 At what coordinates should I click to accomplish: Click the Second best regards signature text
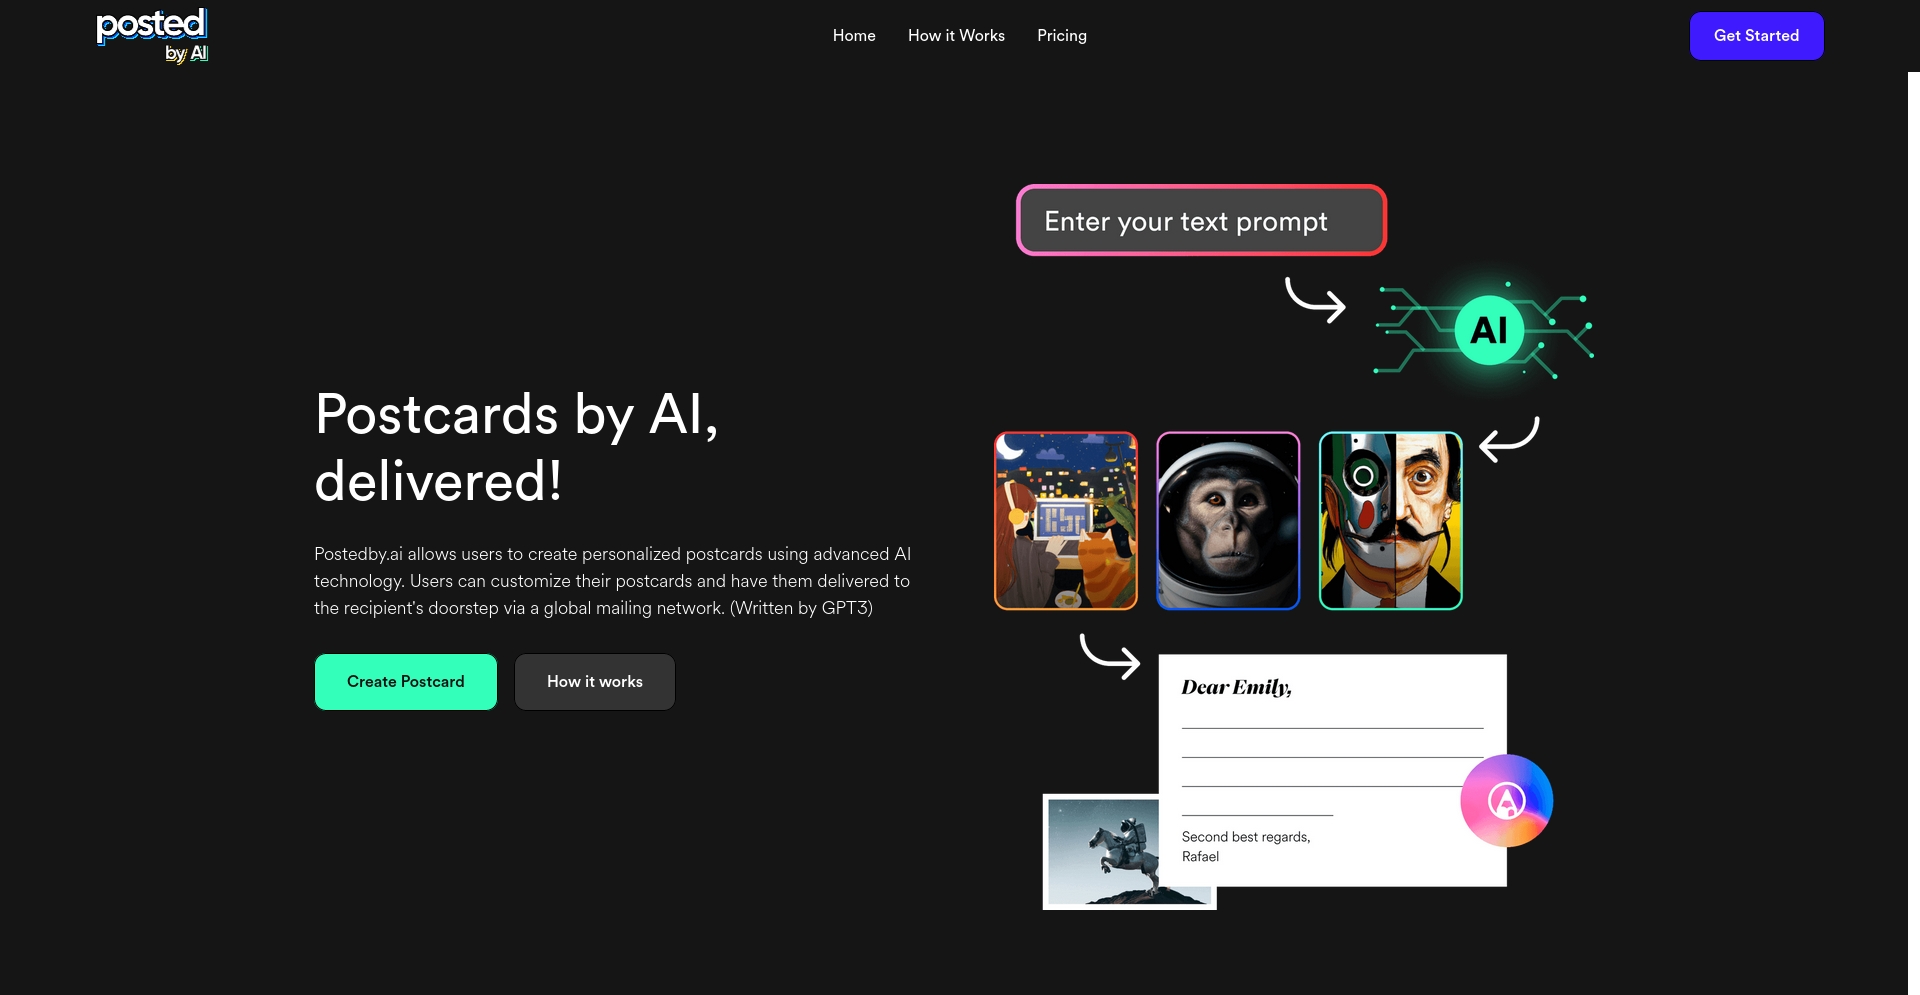coord(1245,837)
